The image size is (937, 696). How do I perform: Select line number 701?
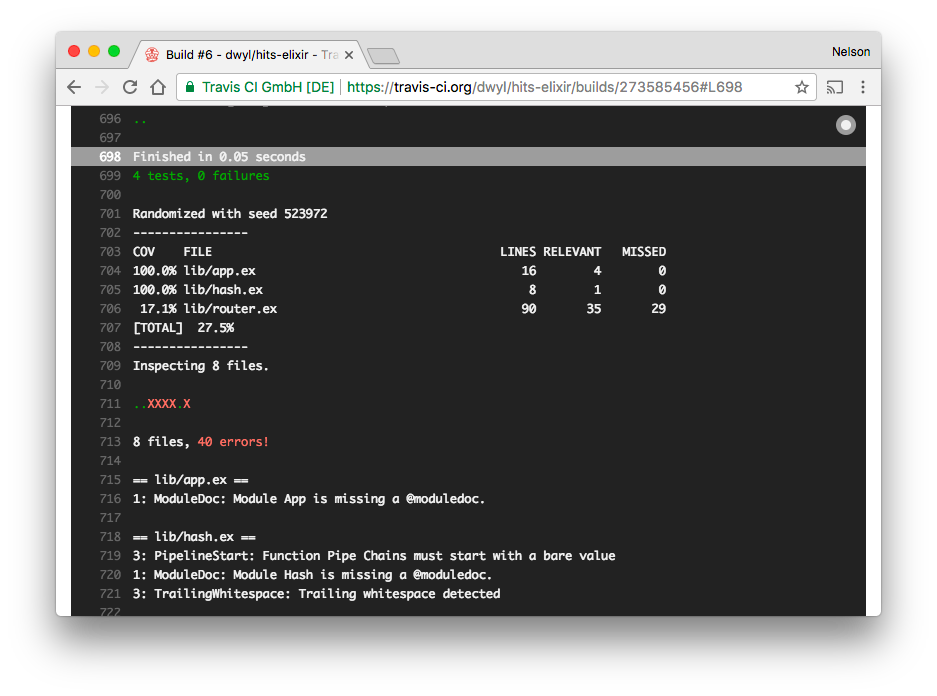pos(110,214)
